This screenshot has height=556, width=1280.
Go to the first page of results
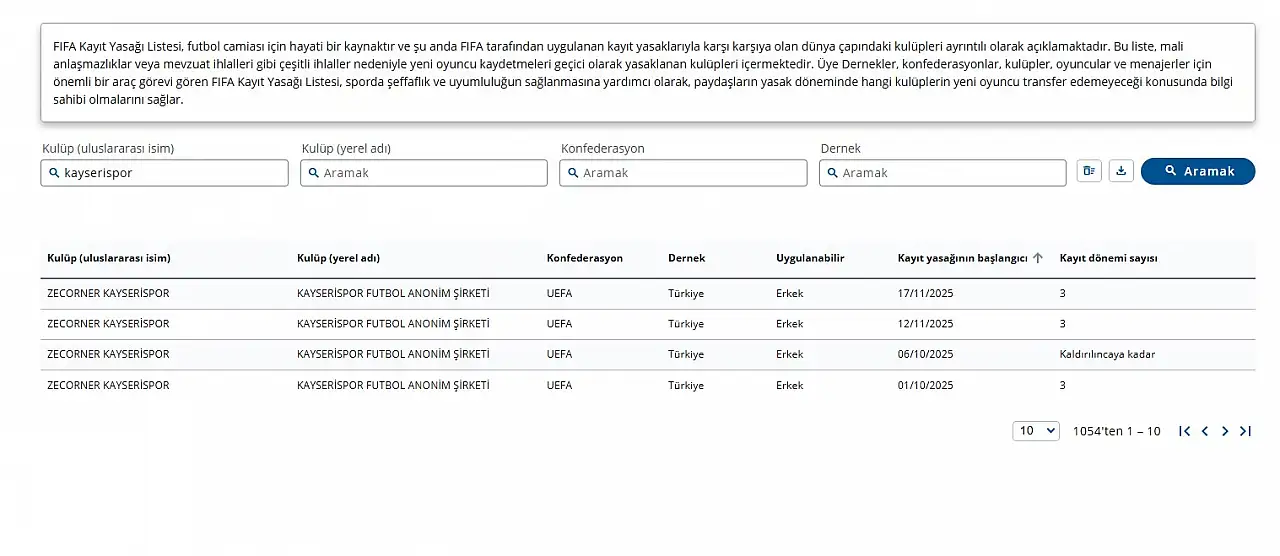pos(1184,431)
